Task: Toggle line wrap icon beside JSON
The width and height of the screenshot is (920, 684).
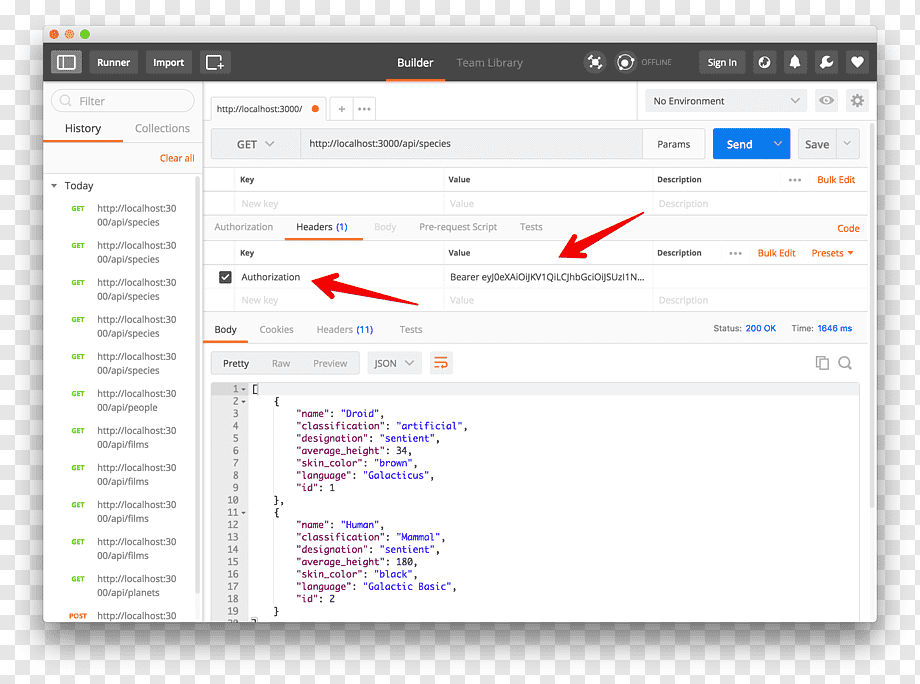Action: point(441,363)
